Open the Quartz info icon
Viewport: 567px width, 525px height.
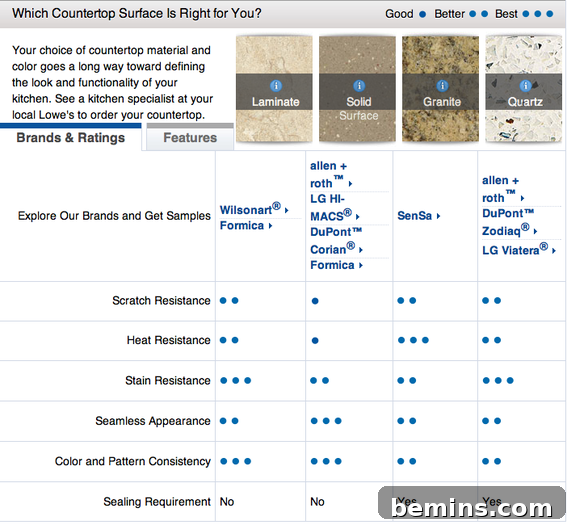click(525, 86)
